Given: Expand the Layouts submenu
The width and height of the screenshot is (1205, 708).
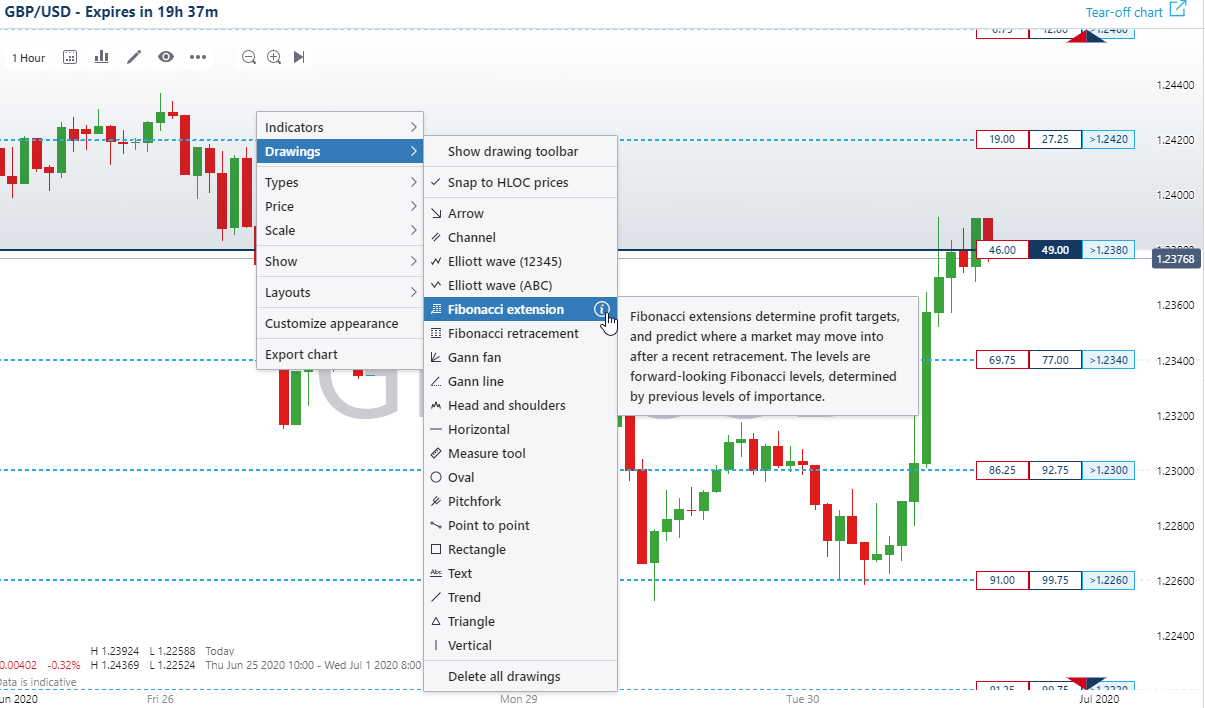Looking at the screenshot, I should tap(340, 292).
